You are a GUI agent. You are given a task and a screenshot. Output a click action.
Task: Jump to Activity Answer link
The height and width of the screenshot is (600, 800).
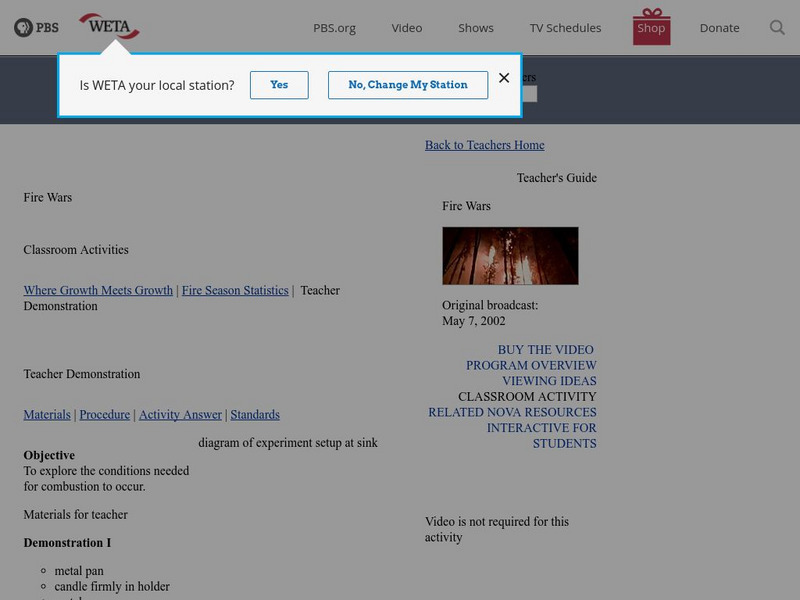(x=180, y=414)
